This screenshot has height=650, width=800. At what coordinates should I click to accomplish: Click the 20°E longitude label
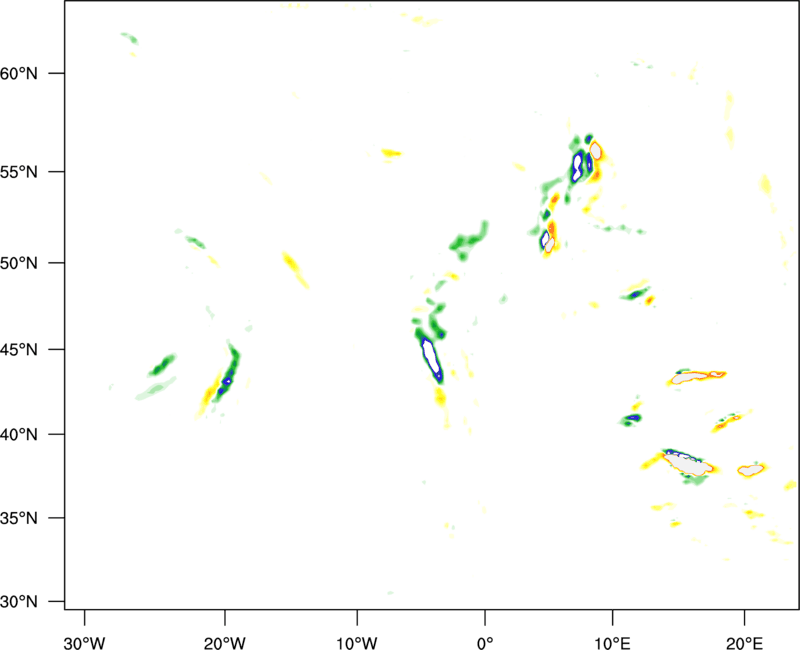pos(744,643)
